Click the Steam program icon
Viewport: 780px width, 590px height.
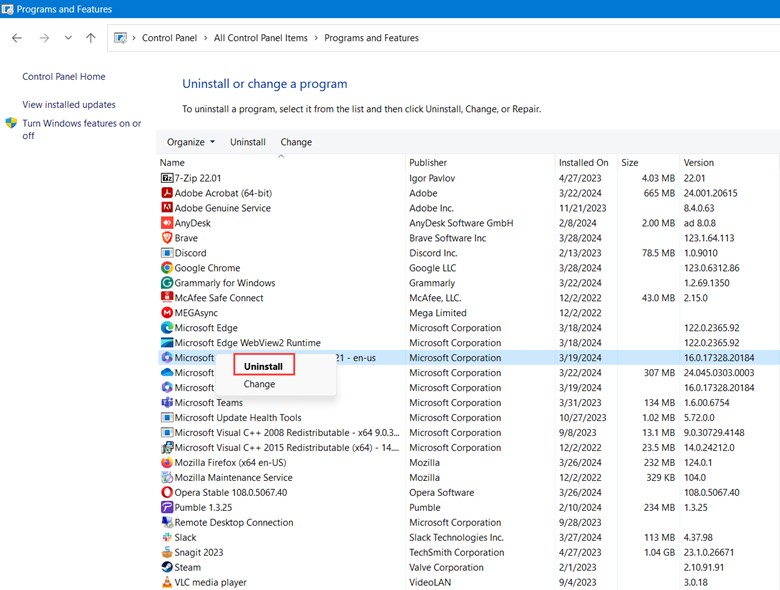pyautogui.click(x=167, y=567)
